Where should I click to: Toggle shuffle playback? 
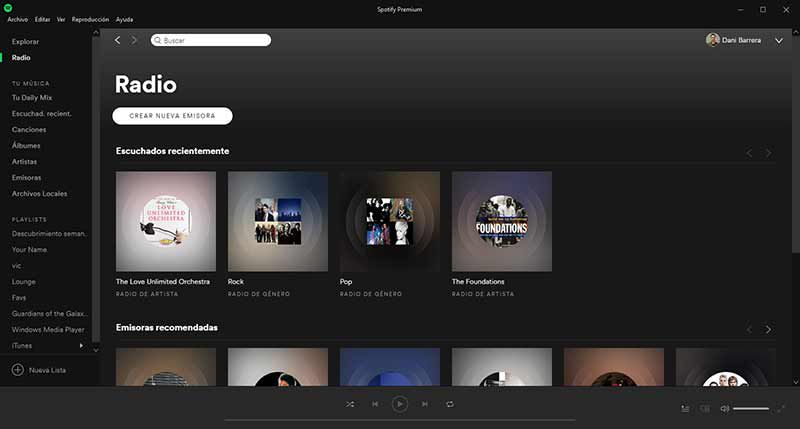(x=350, y=404)
